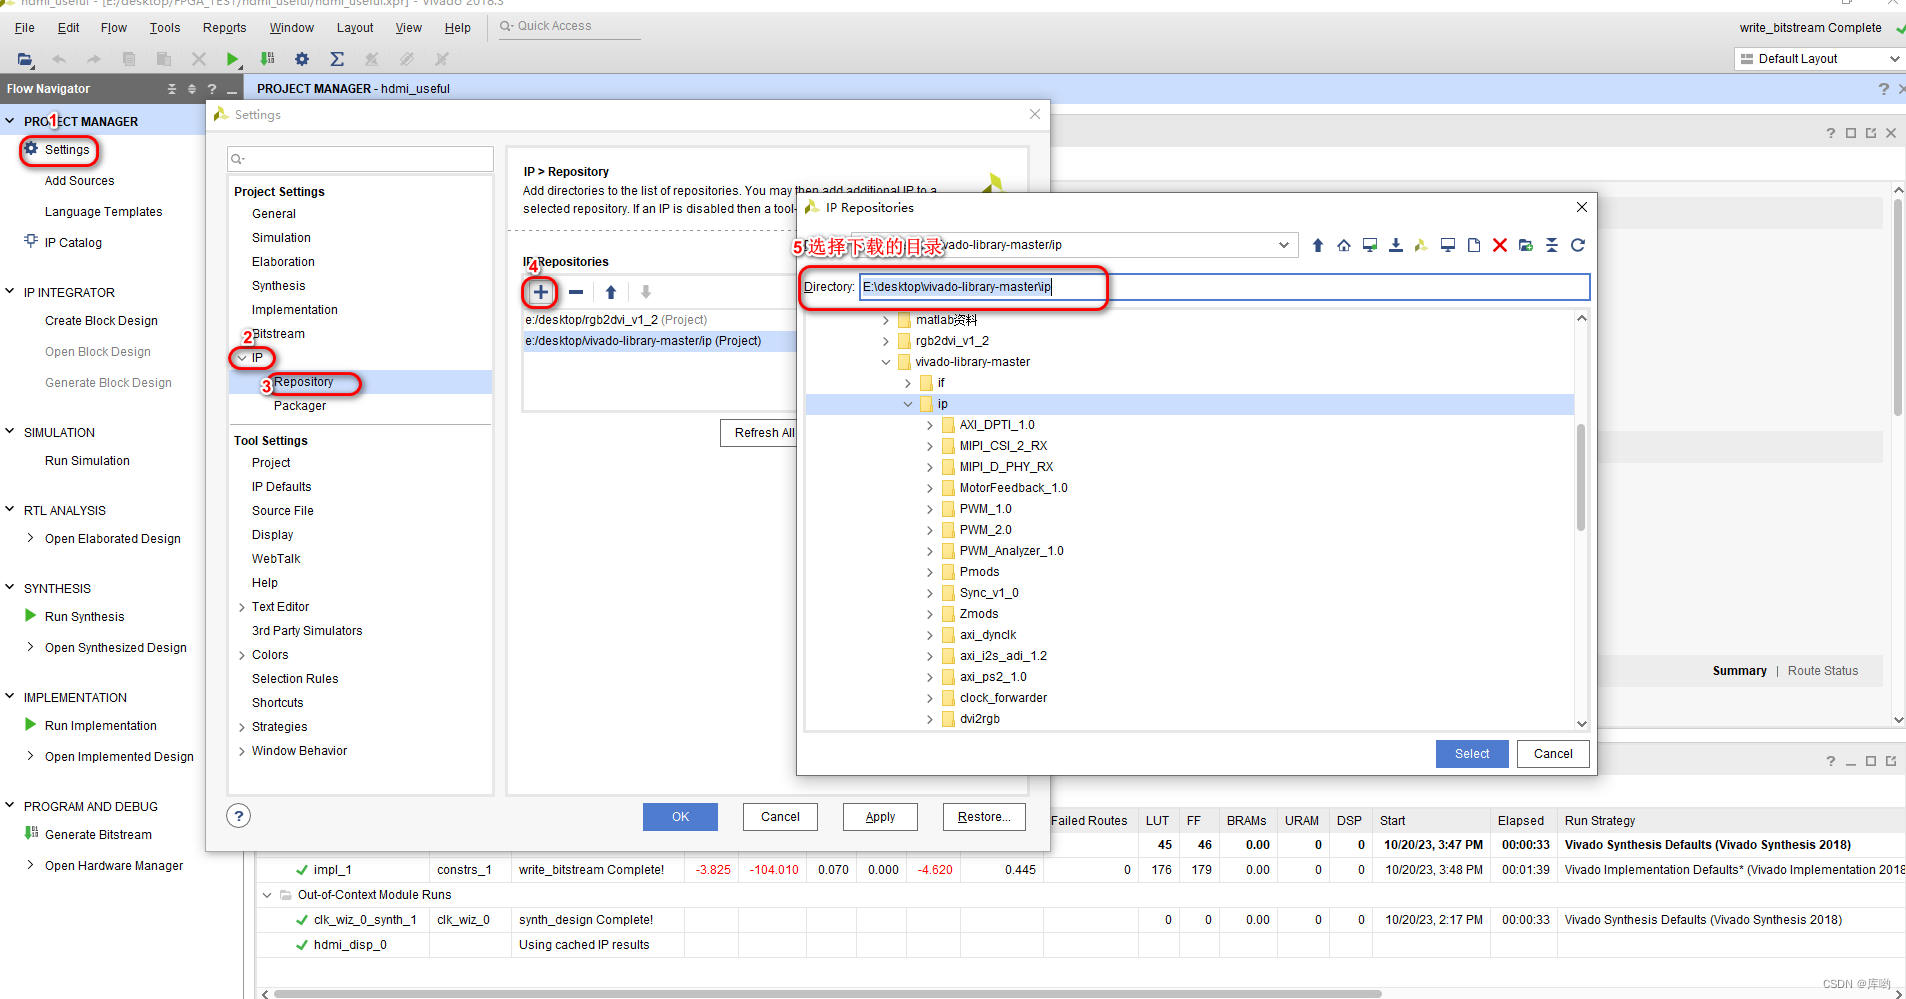
Task: Cancel the IP Repositories dialog
Action: click(x=1553, y=754)
